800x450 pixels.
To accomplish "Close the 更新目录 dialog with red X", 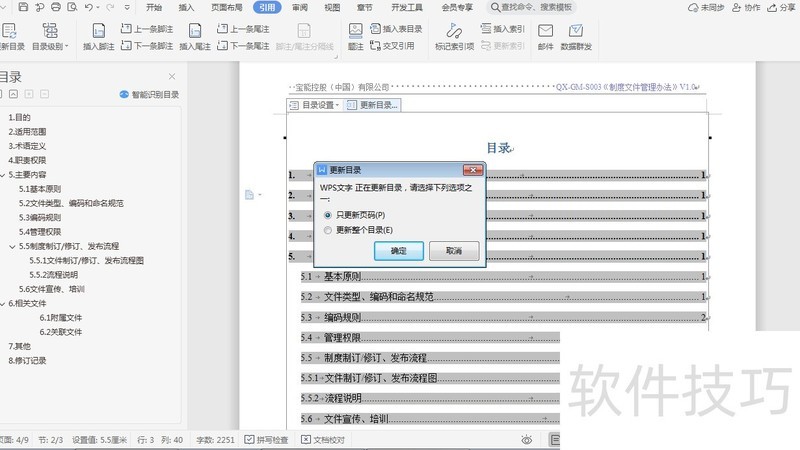I will tap(473, 170).
